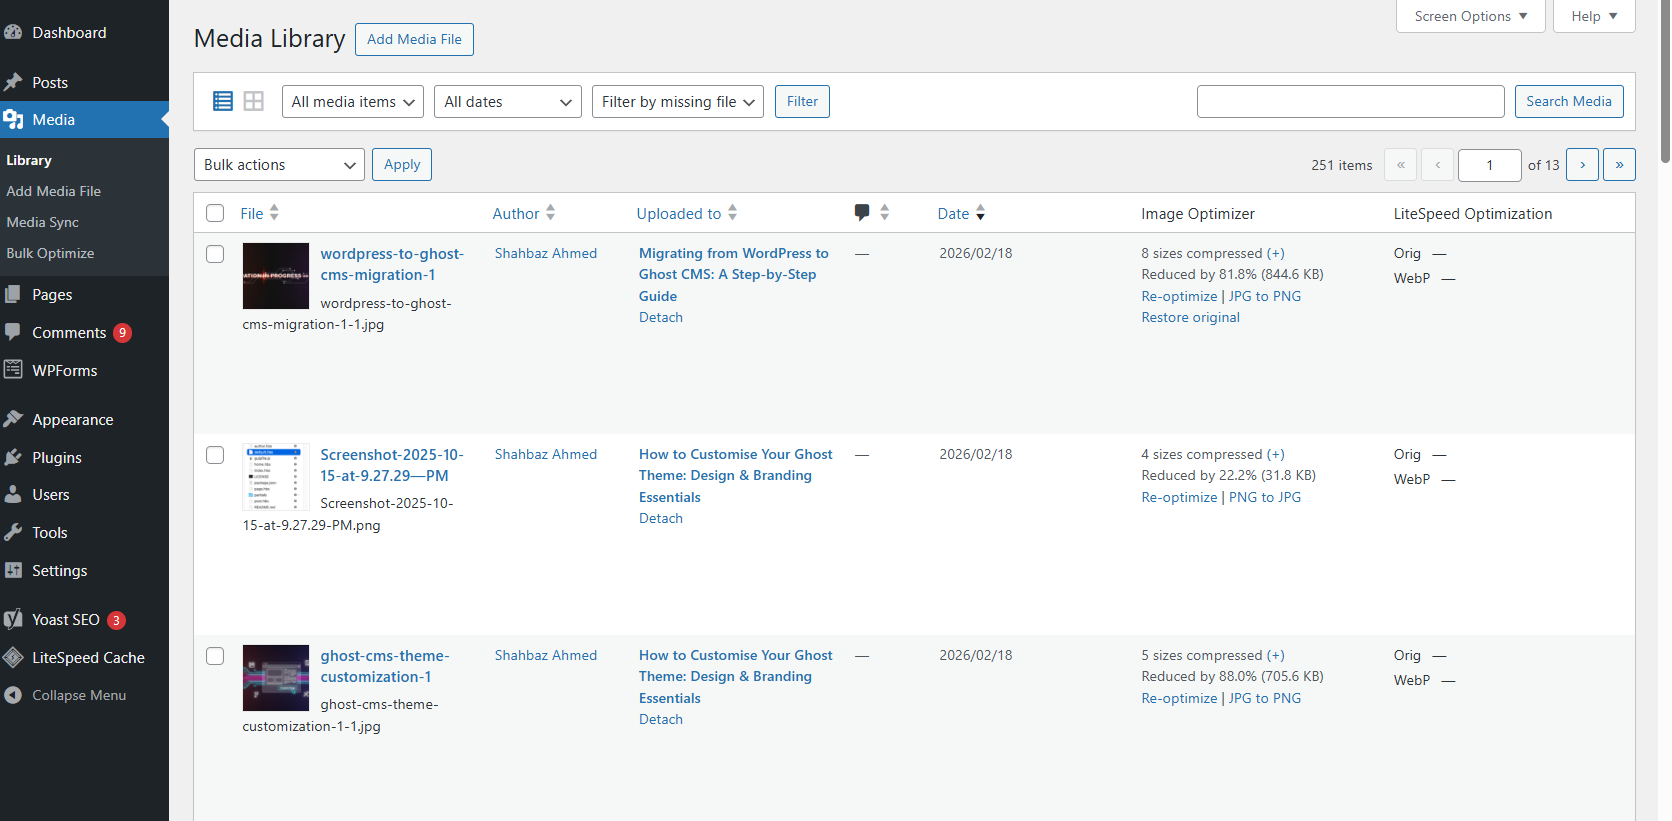The image size is (1672, 821).
Task: Click the Posts pin icon
Action: click(13, 82)
